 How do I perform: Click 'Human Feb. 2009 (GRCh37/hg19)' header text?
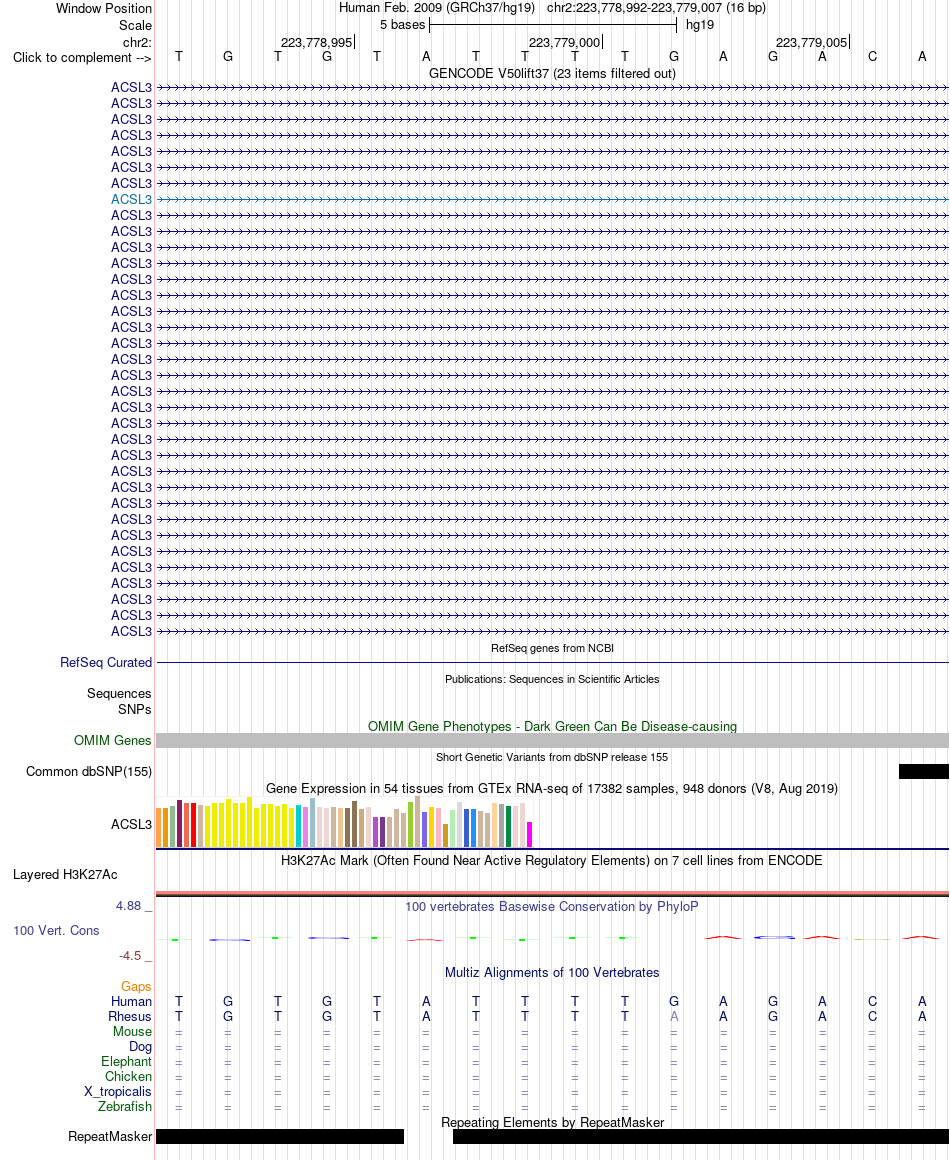(437, 8)
